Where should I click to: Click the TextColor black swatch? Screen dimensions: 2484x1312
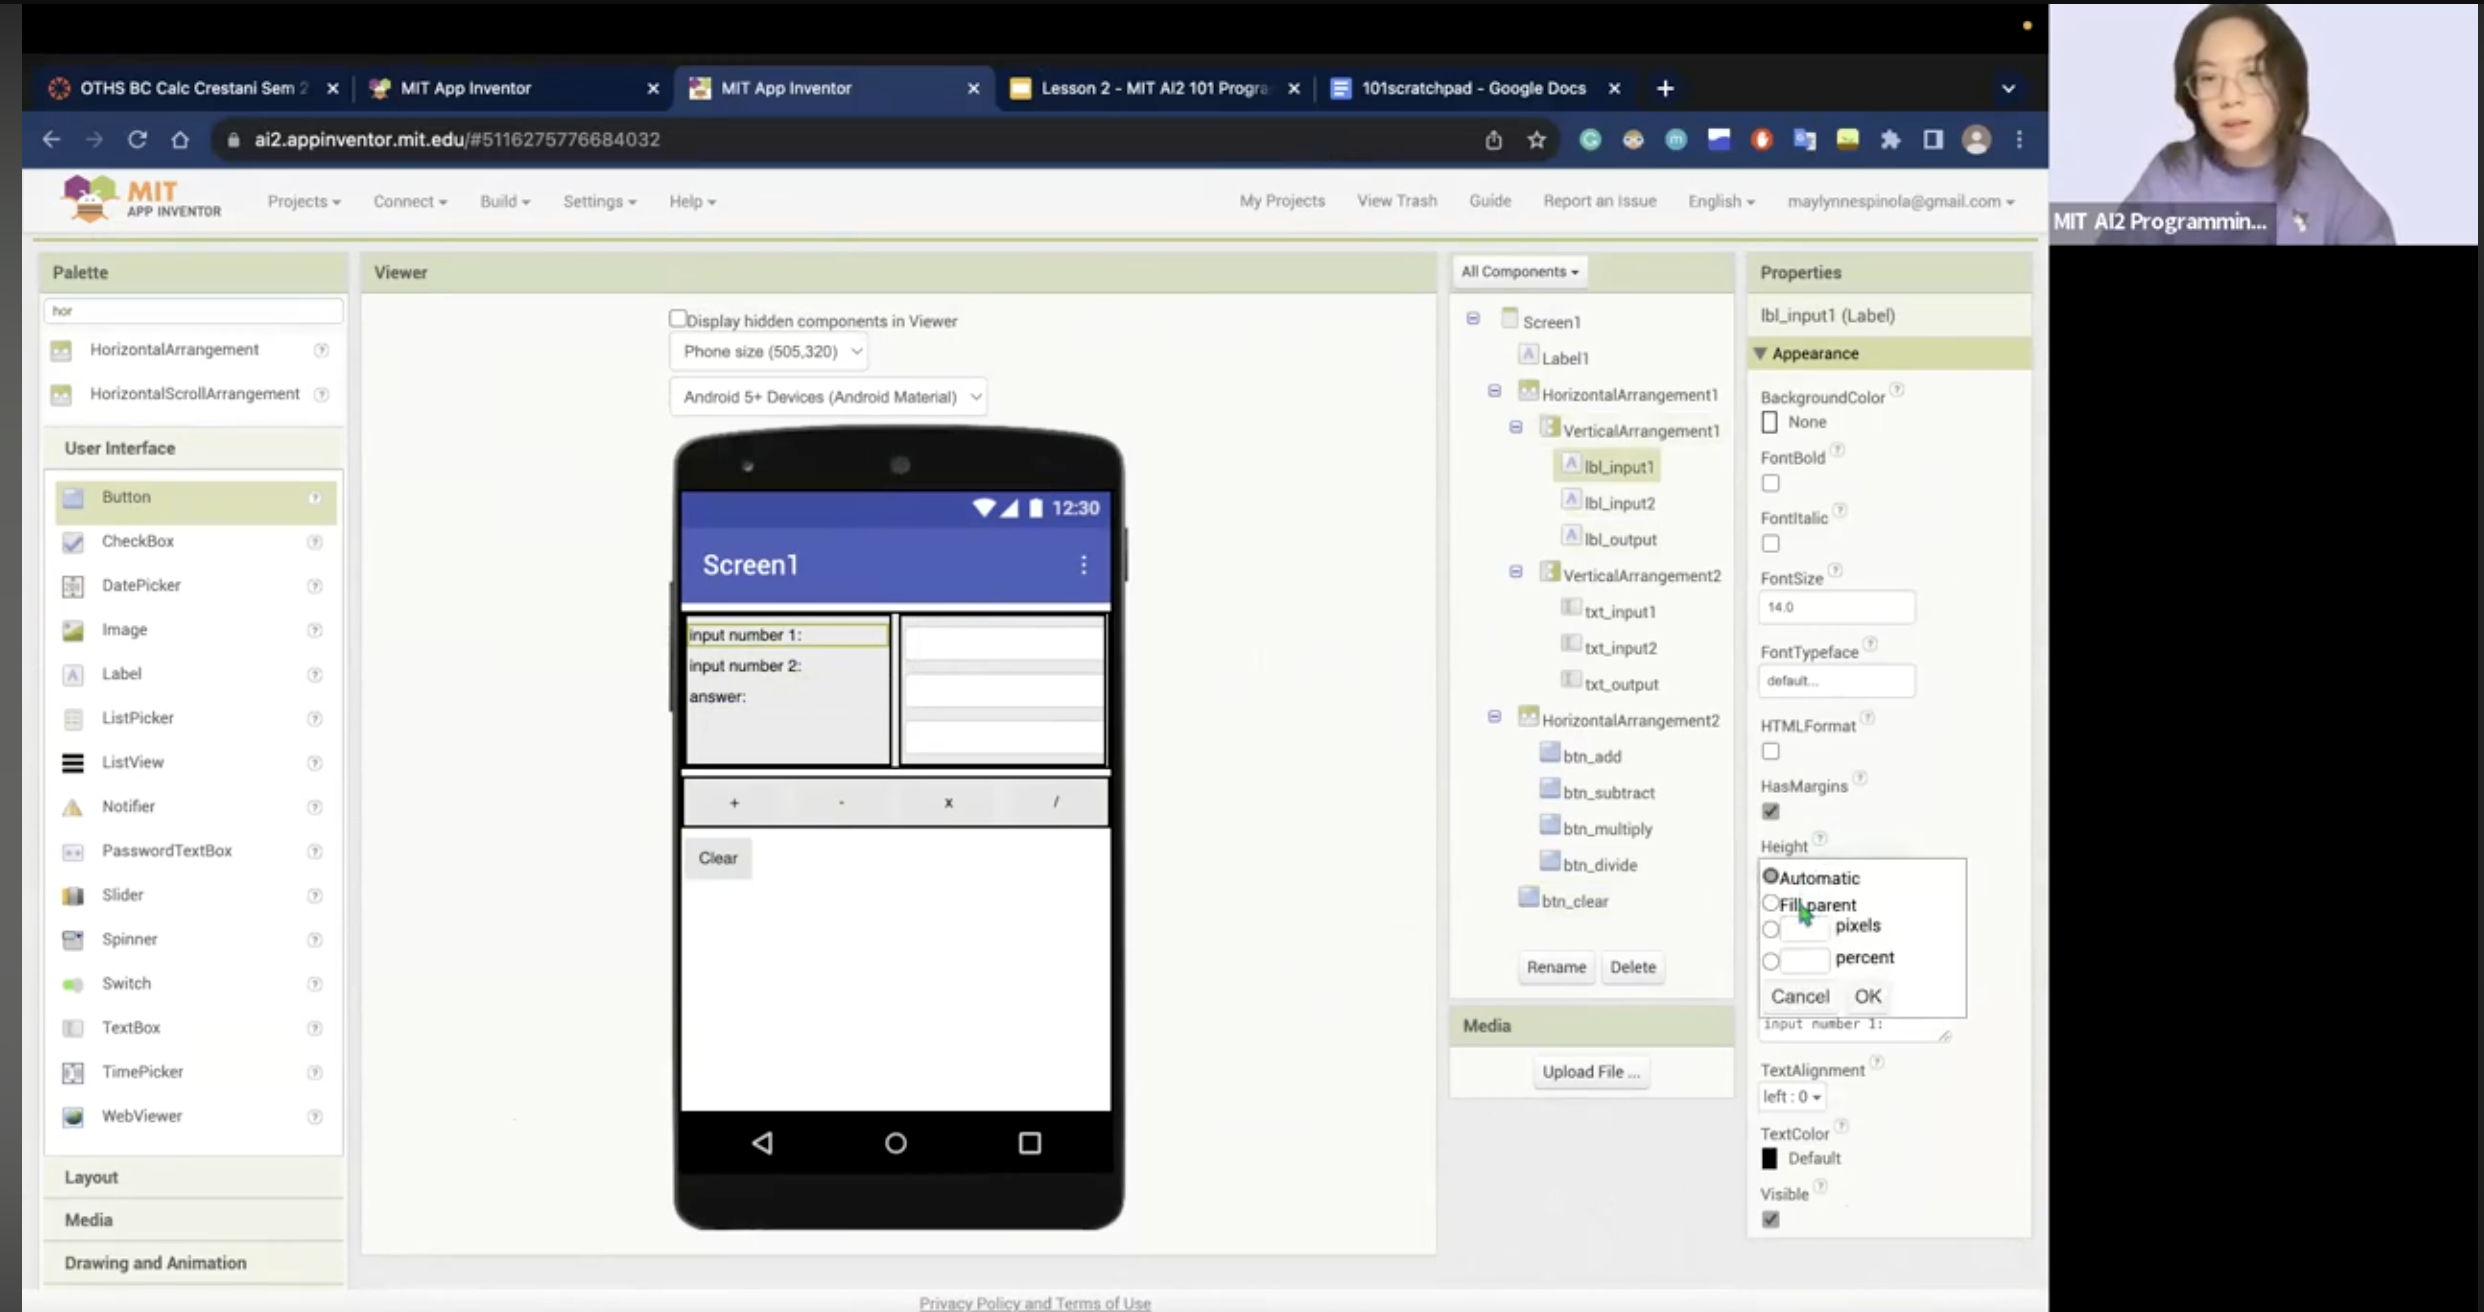pos(1769,1158)
